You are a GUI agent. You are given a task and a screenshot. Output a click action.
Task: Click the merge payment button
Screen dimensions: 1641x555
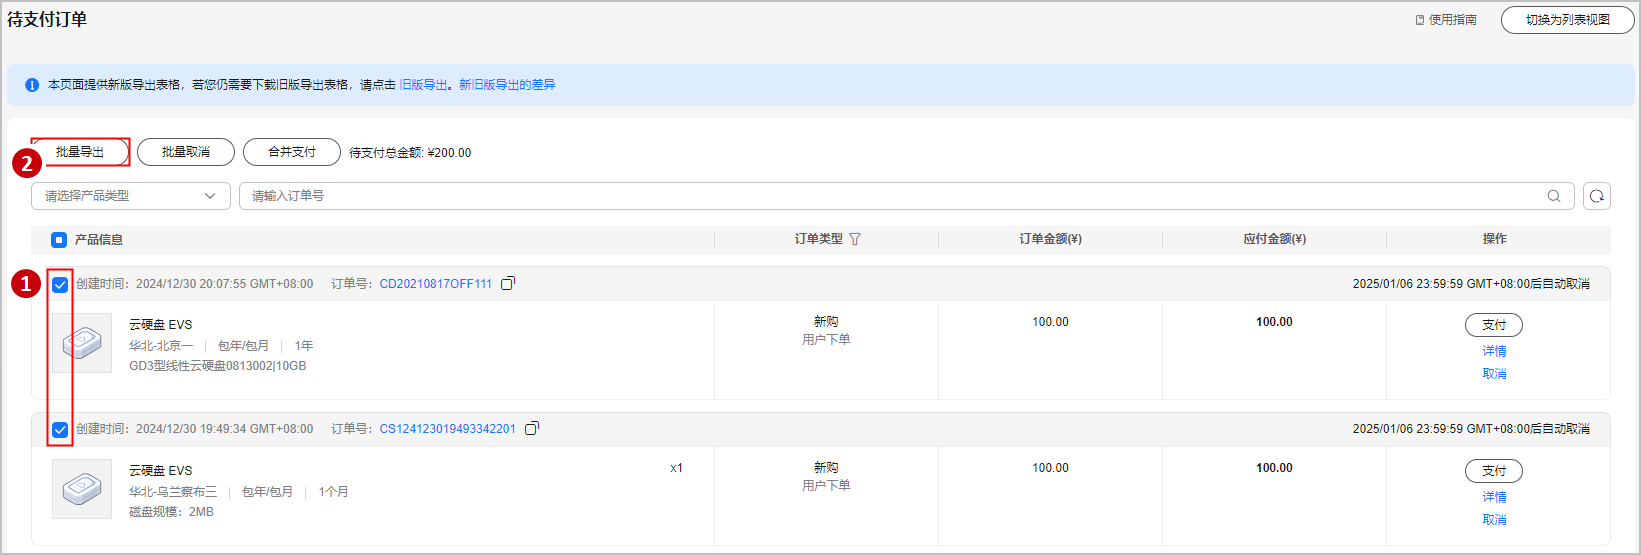(292, 152)
